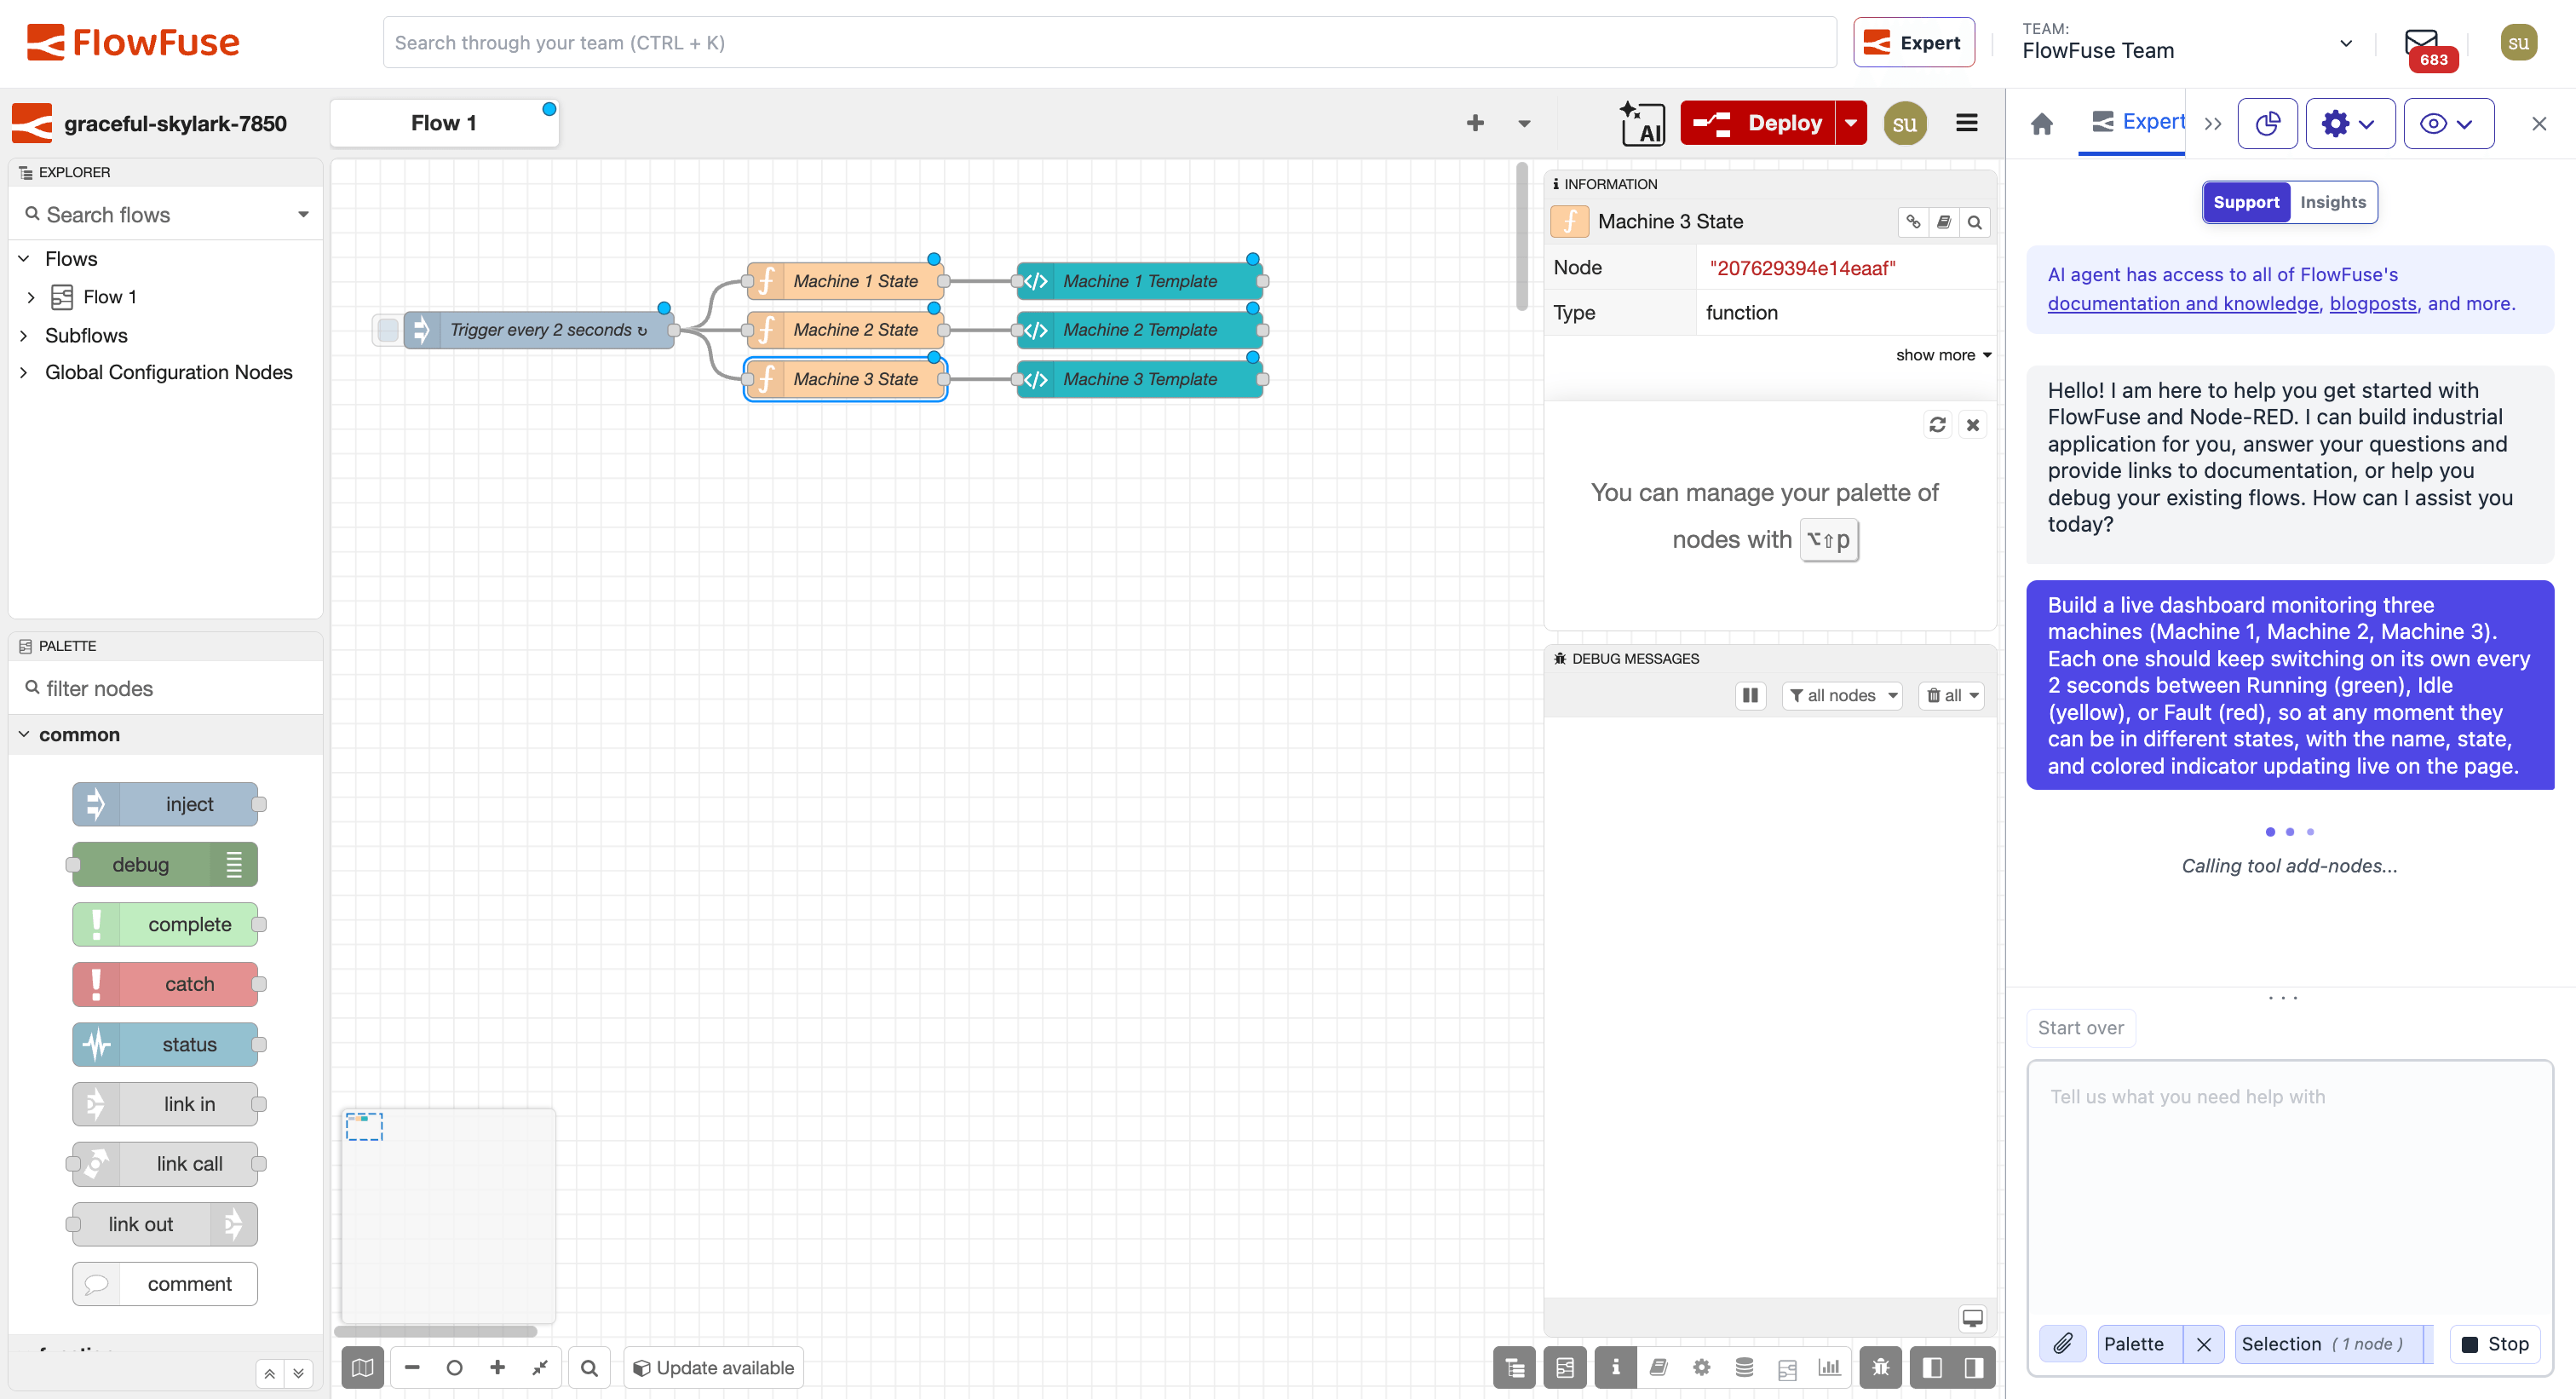
Task: Expand Subflows section
Action: 24,335
